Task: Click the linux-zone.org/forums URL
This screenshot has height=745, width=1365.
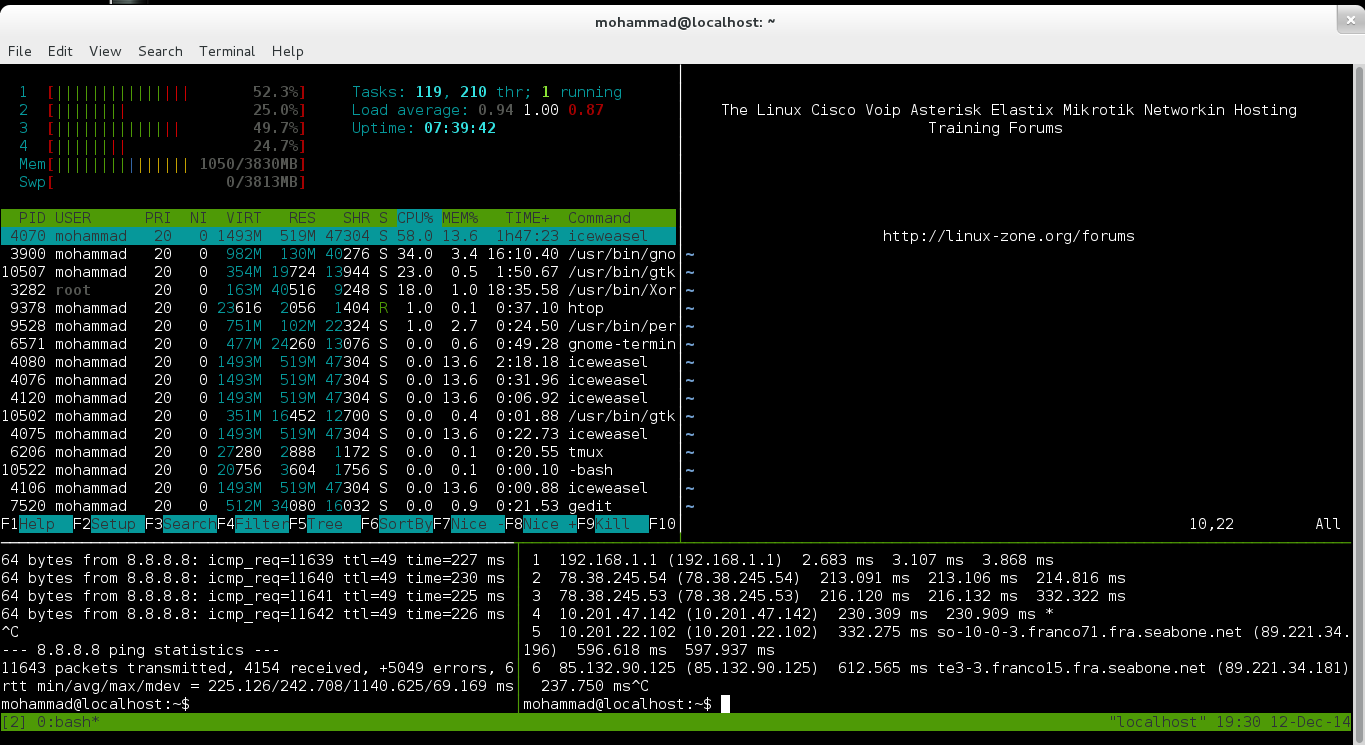Action: (1008, 236)
